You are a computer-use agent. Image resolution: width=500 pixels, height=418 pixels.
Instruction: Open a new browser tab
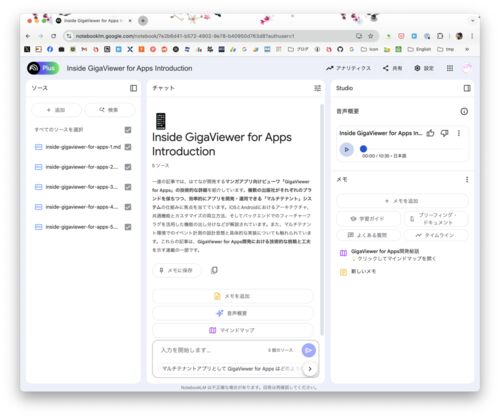click(x=143, y=21)
